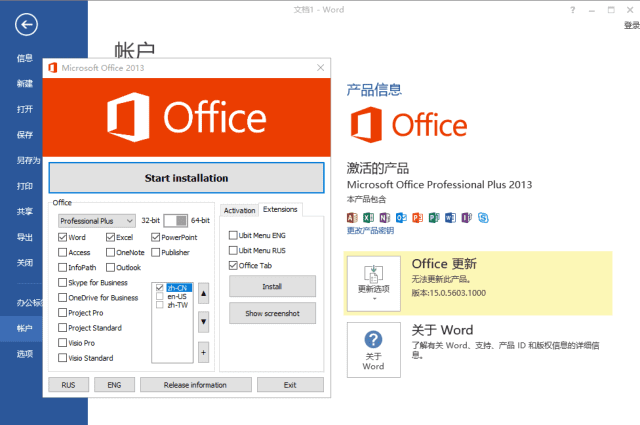This screenshot has height=425, width=640.
Task: Enable the Outlook checkbox
Action: pos(110,267)
